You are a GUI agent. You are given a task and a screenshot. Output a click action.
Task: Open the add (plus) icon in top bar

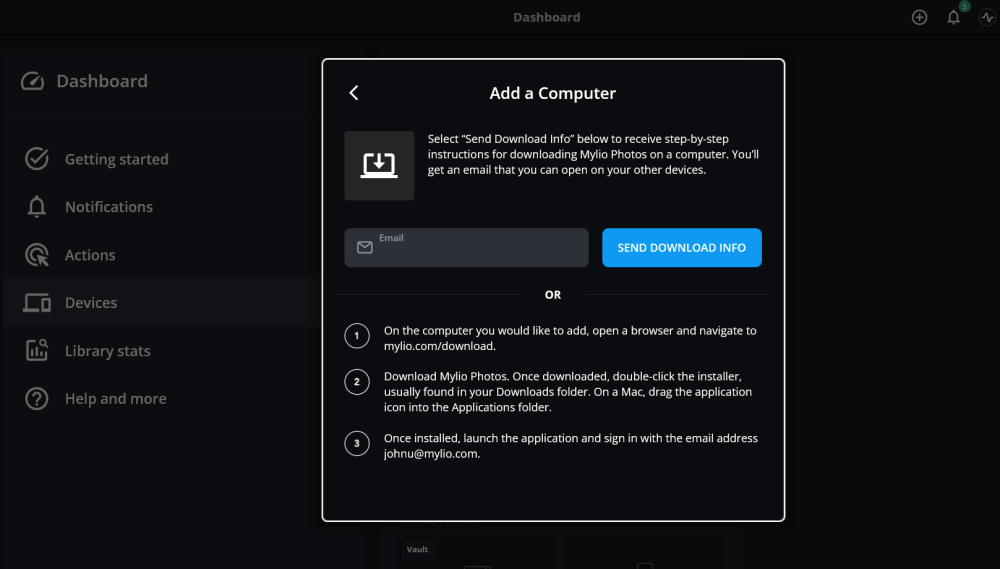(919, 17)
